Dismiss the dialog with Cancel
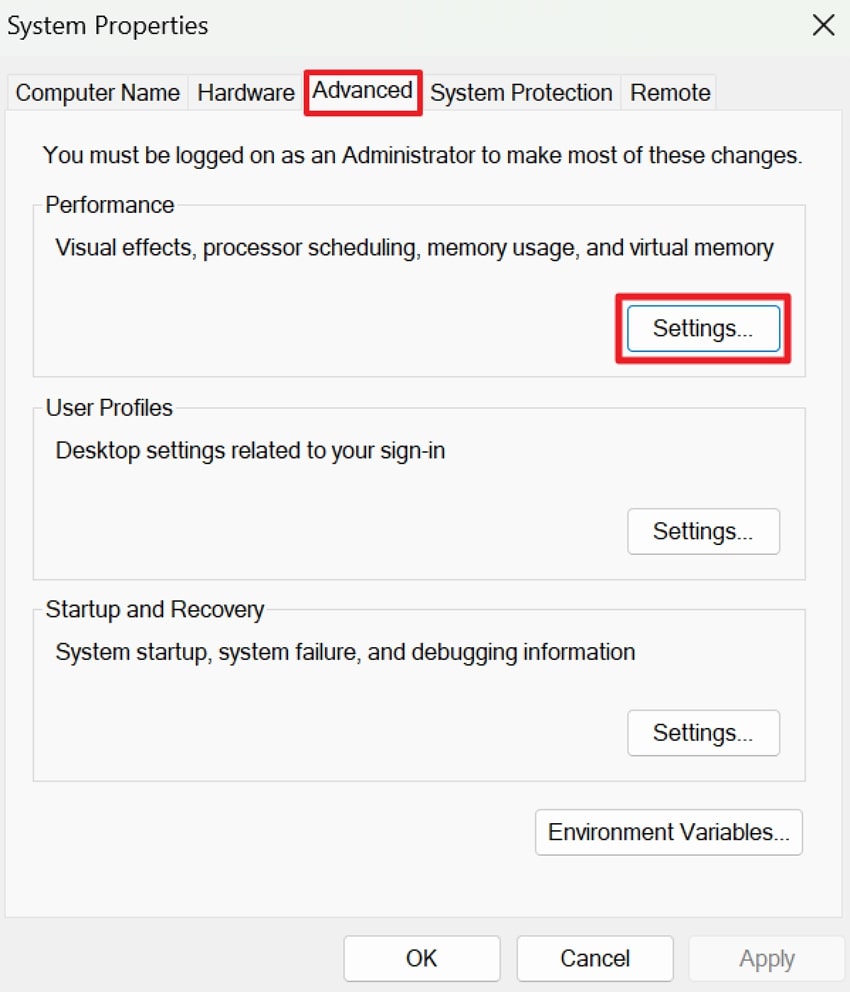 pos(594,958)
